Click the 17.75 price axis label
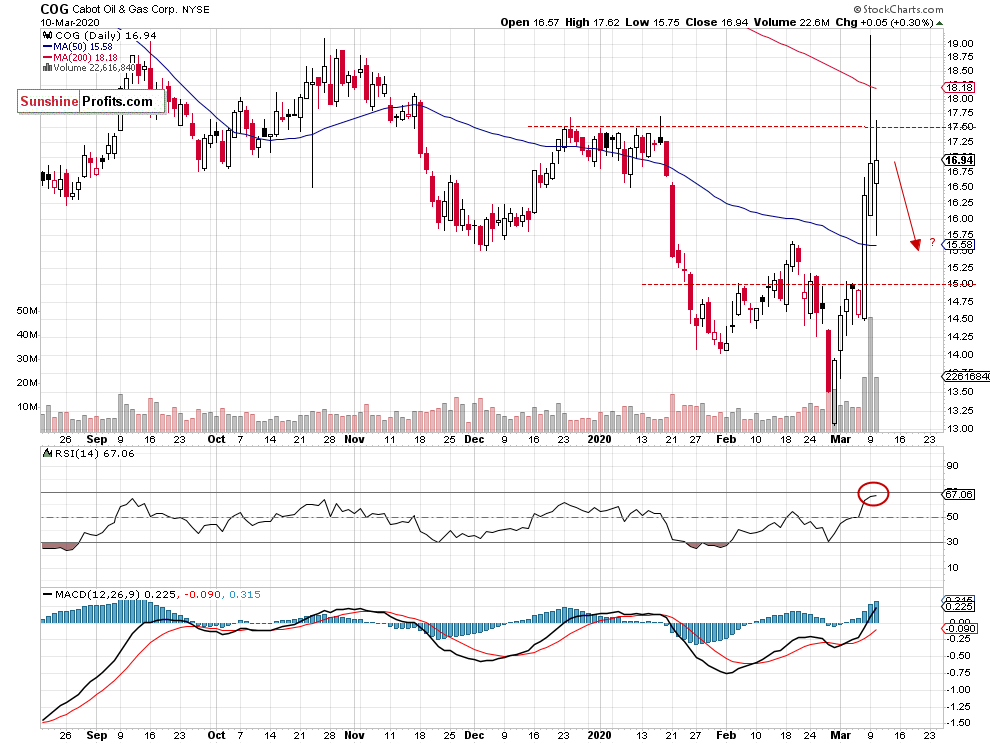The height and width of the screenshot is (744, 990). (x=960, y=113)
